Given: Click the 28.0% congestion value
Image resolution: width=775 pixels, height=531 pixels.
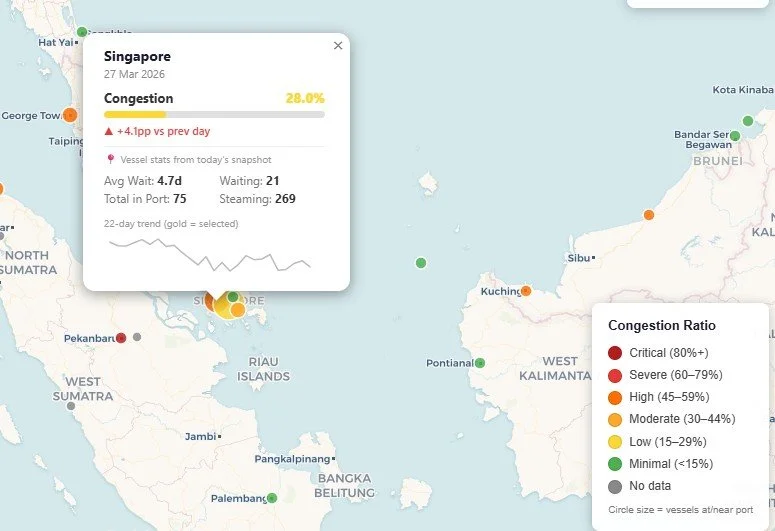Looking at the screenshot, I should pos(305,98).
